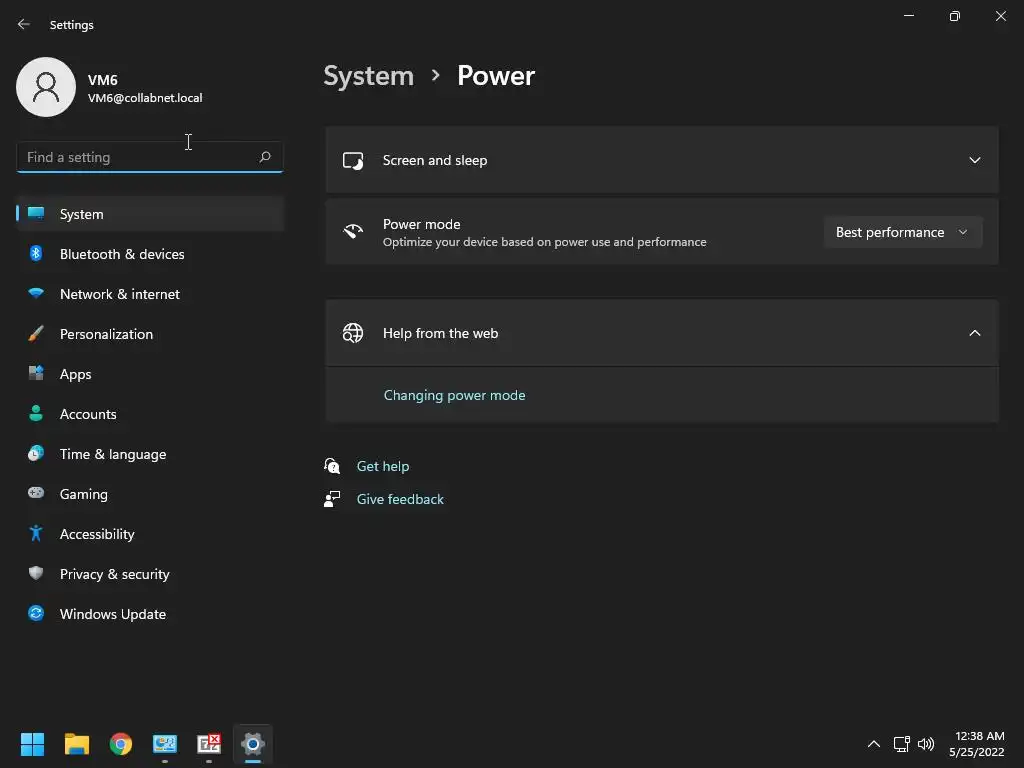Click the Power mode gauge icon
Viewport: 1024px width, 768px height.
click(x=353, y=232)
